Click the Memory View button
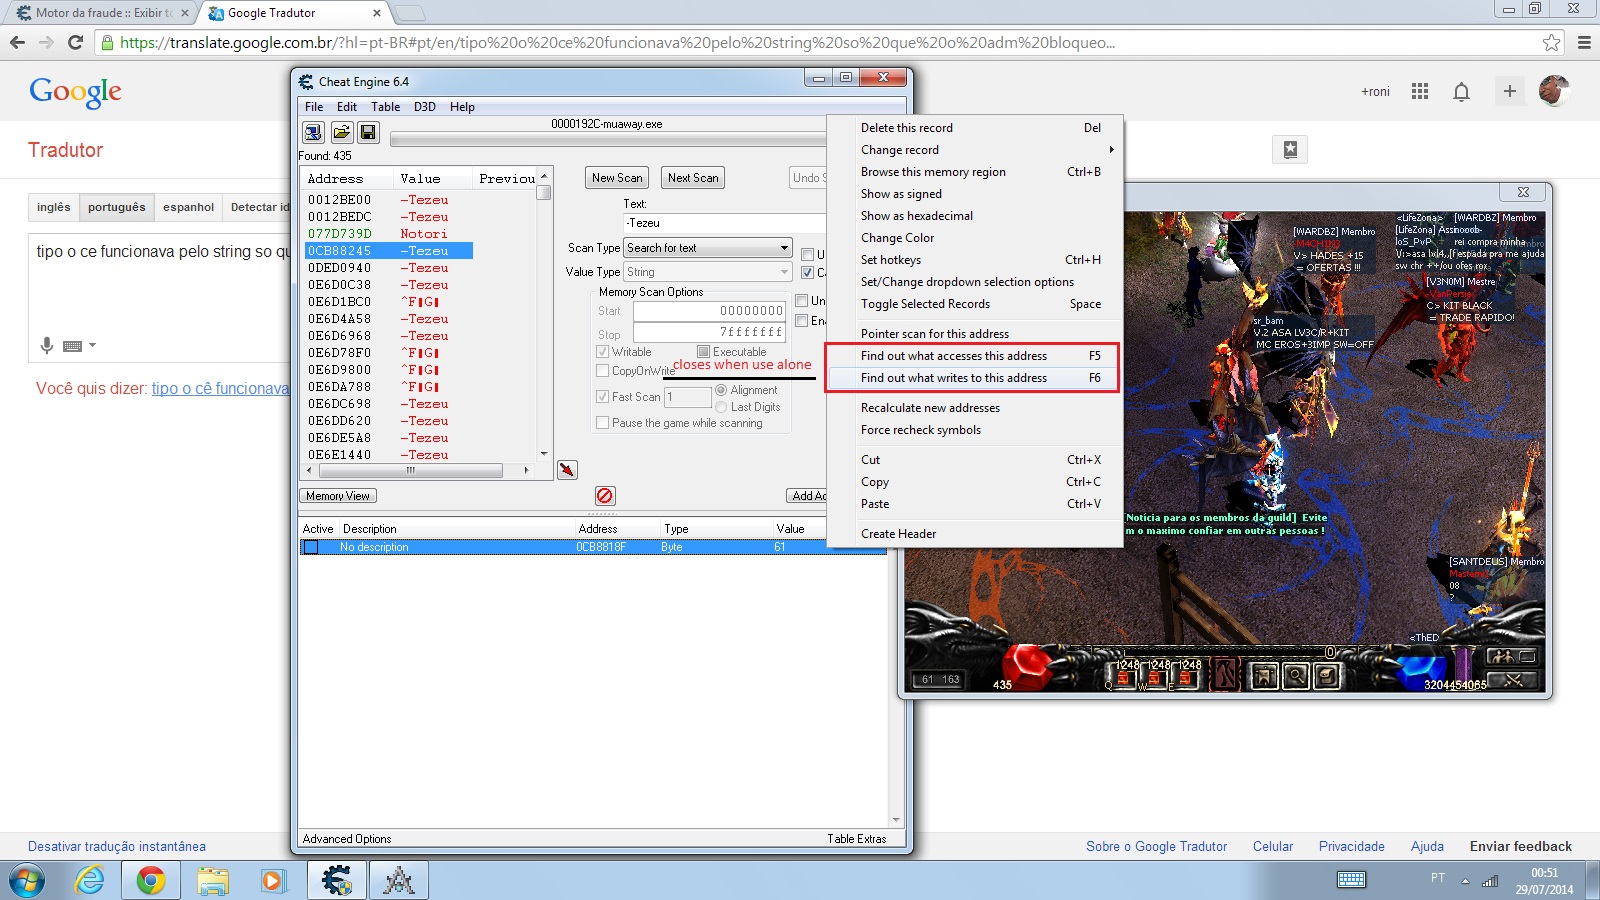This screenshot has width=1600, height=900. (338, 496)
